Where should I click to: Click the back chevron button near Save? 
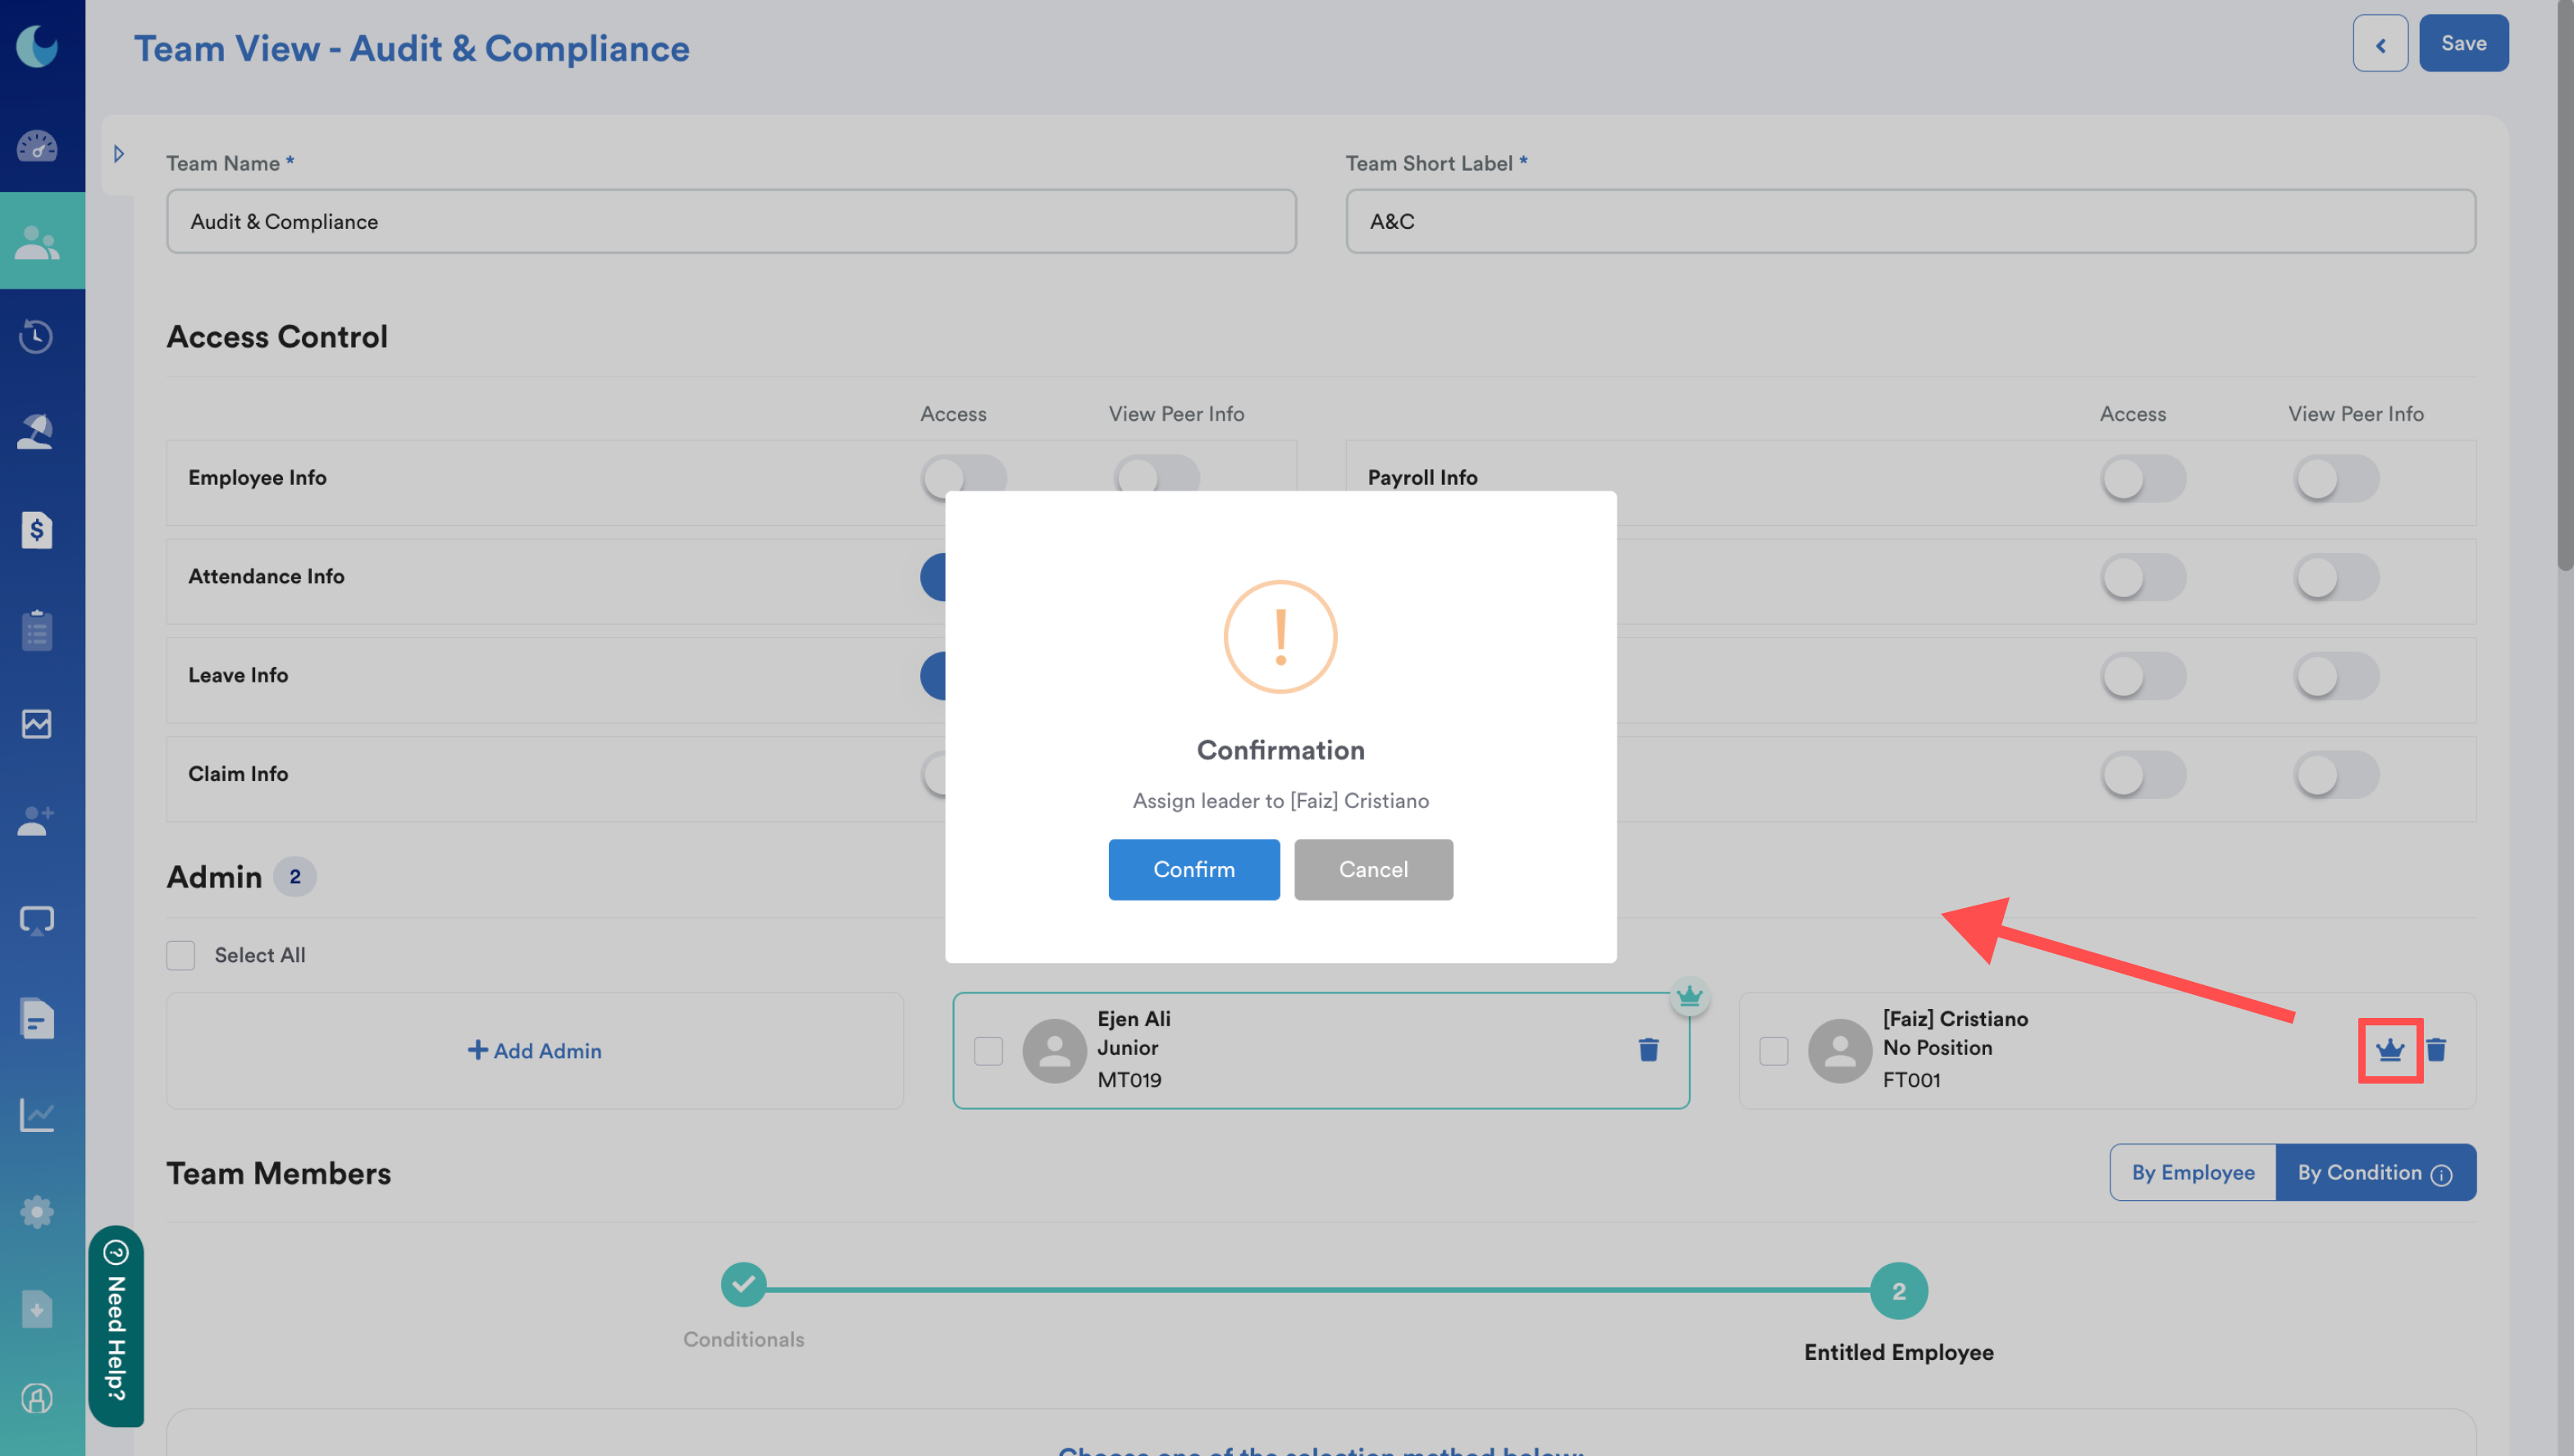coord(2380,44)
